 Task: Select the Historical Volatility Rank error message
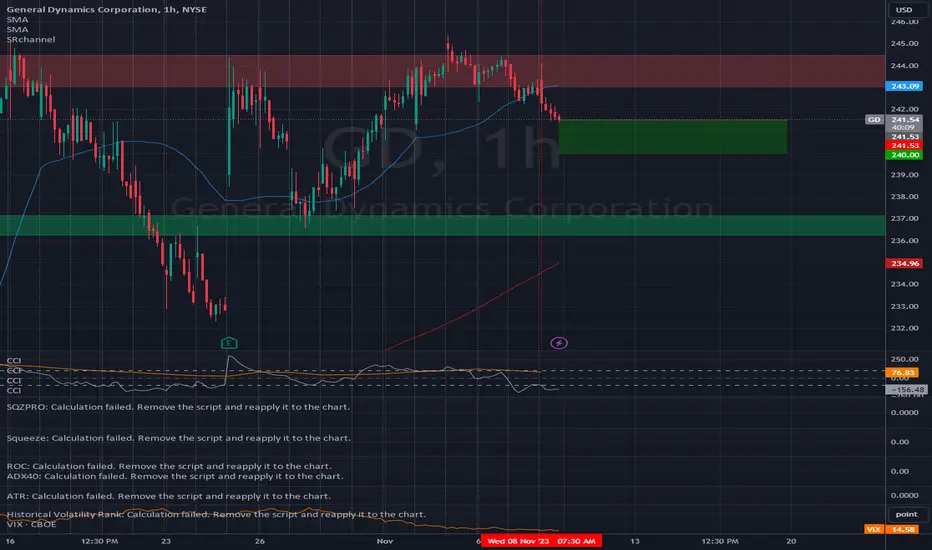click(x=216, y=514)
